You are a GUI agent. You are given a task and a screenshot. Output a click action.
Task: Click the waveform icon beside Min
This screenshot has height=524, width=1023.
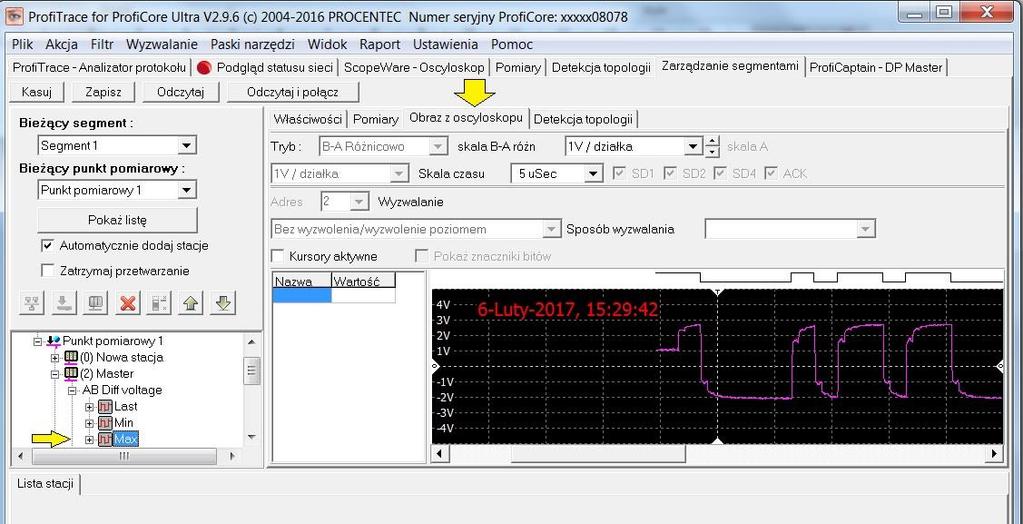(104, 423)
